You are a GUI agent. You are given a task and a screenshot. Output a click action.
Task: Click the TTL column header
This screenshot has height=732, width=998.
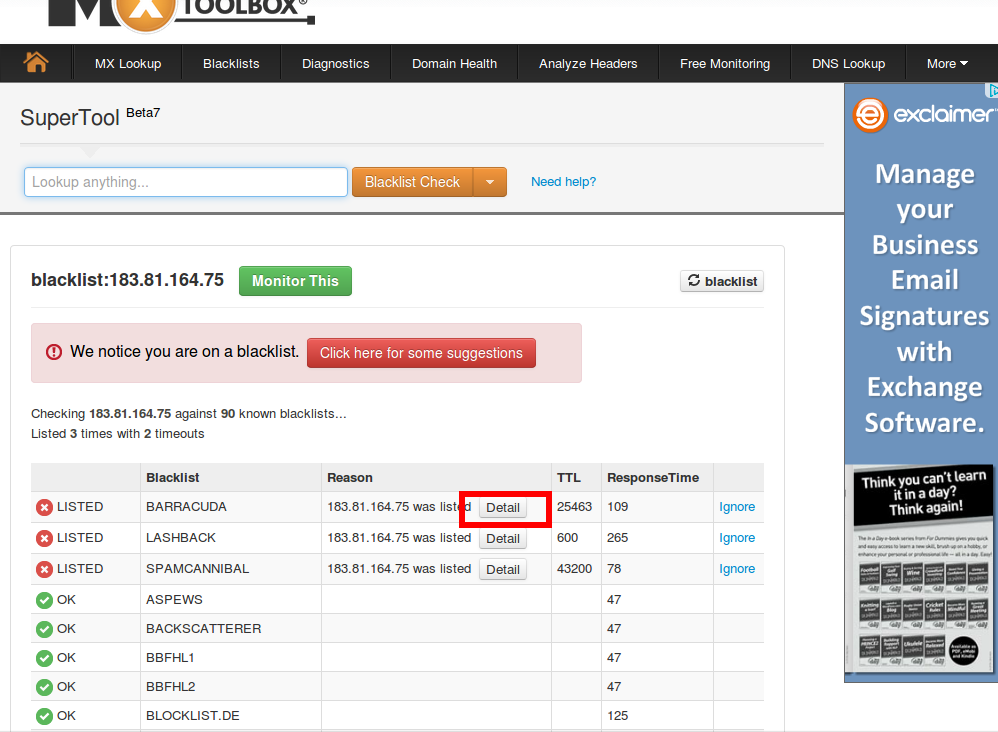click(569, 477)
